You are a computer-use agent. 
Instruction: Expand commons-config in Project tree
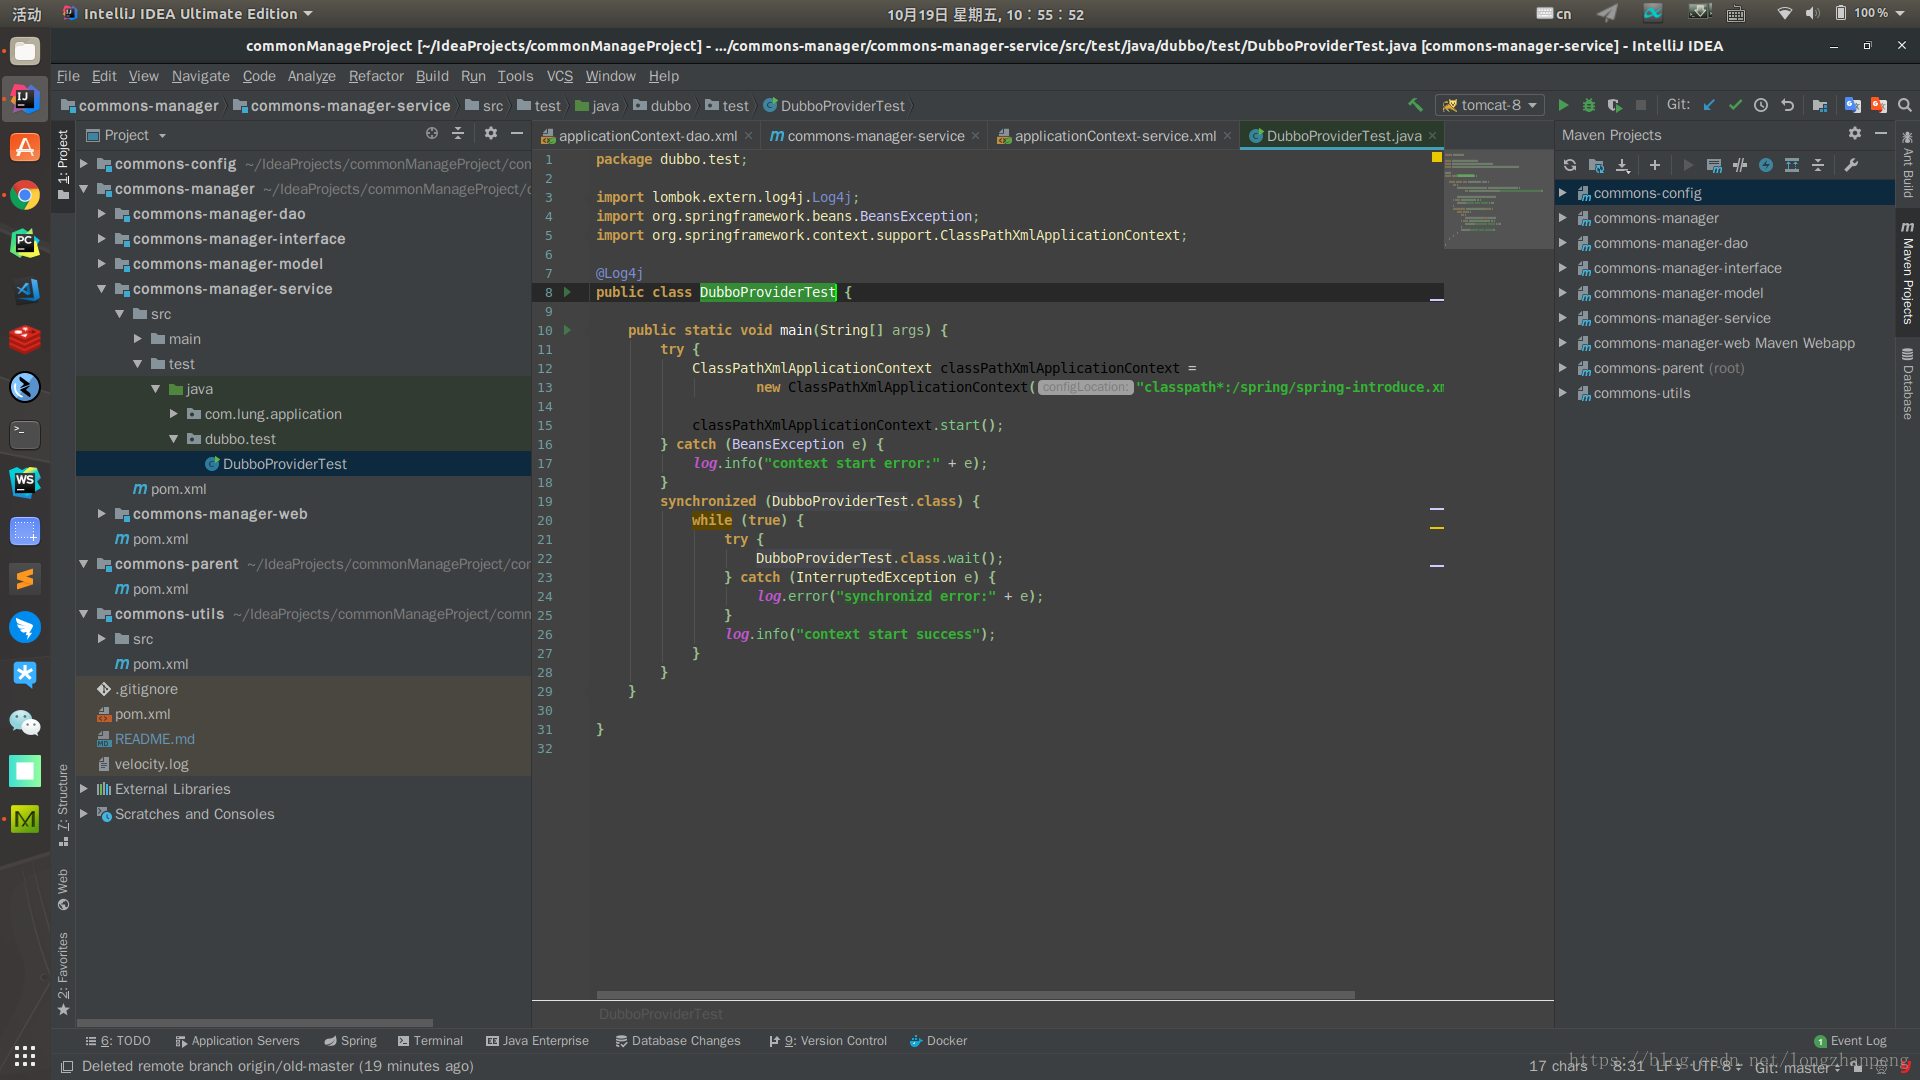(x=84, y=164)
